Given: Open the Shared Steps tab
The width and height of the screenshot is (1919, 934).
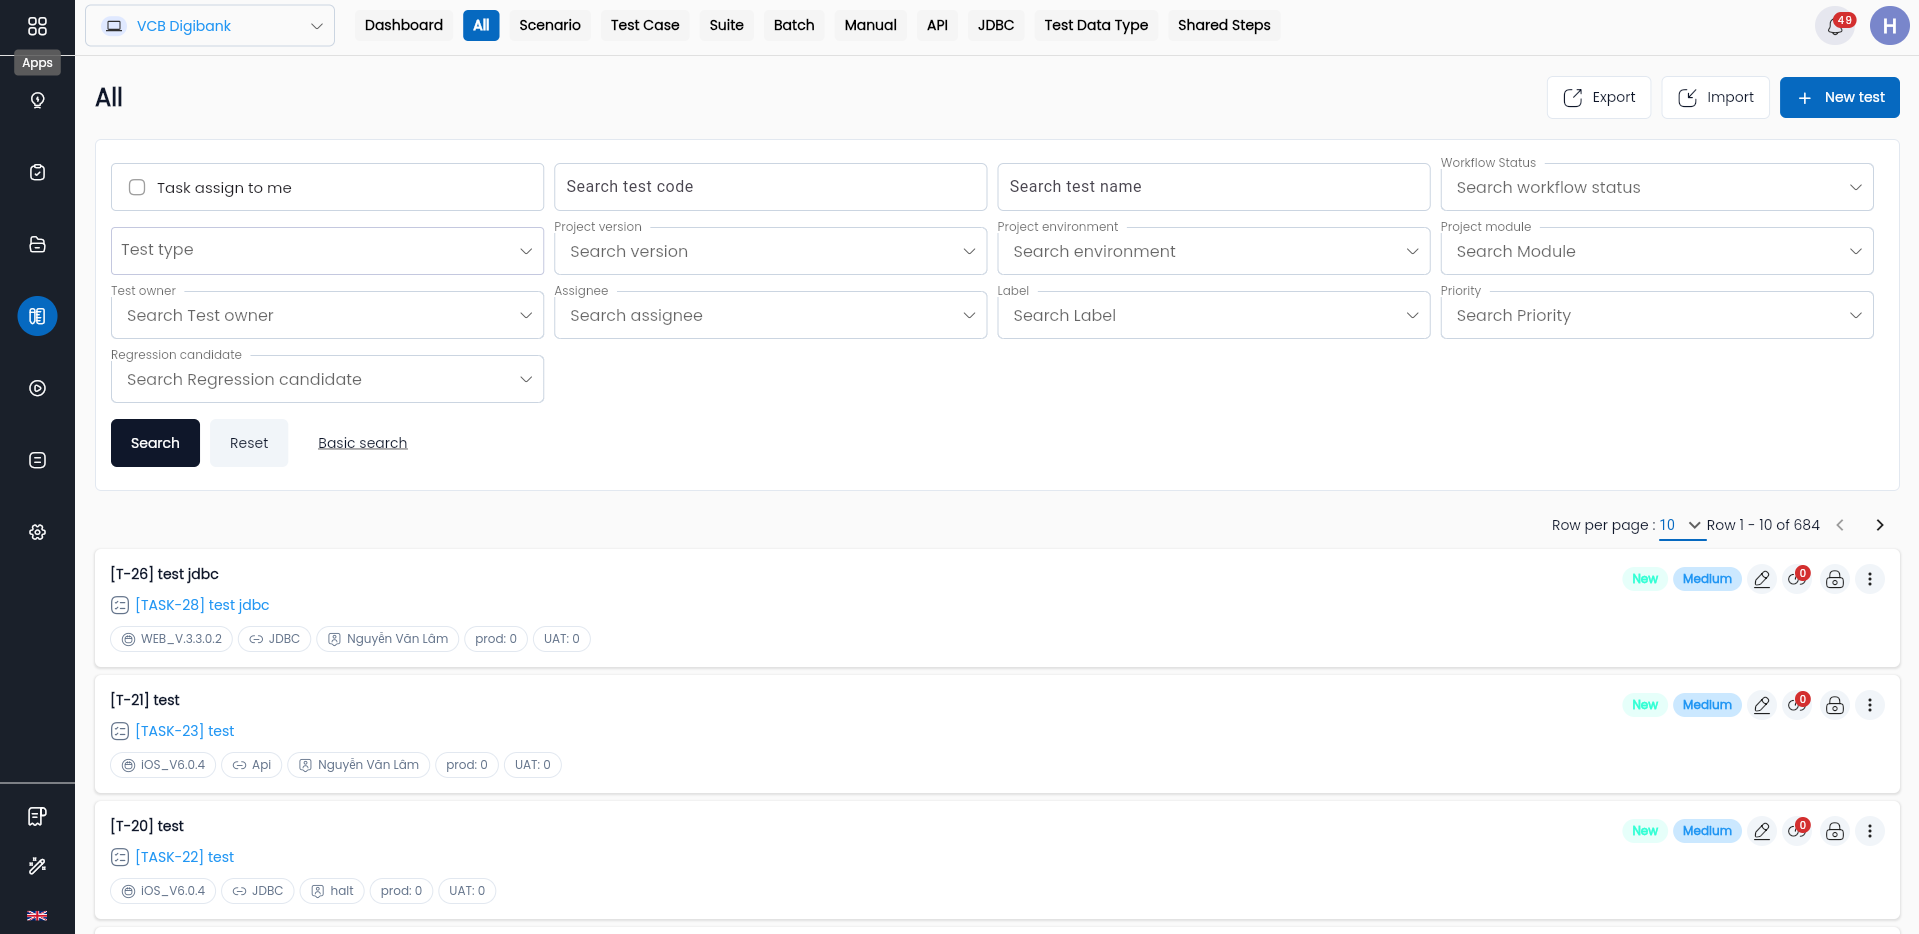Looking at the screenshot, I should pos(1224,25).
